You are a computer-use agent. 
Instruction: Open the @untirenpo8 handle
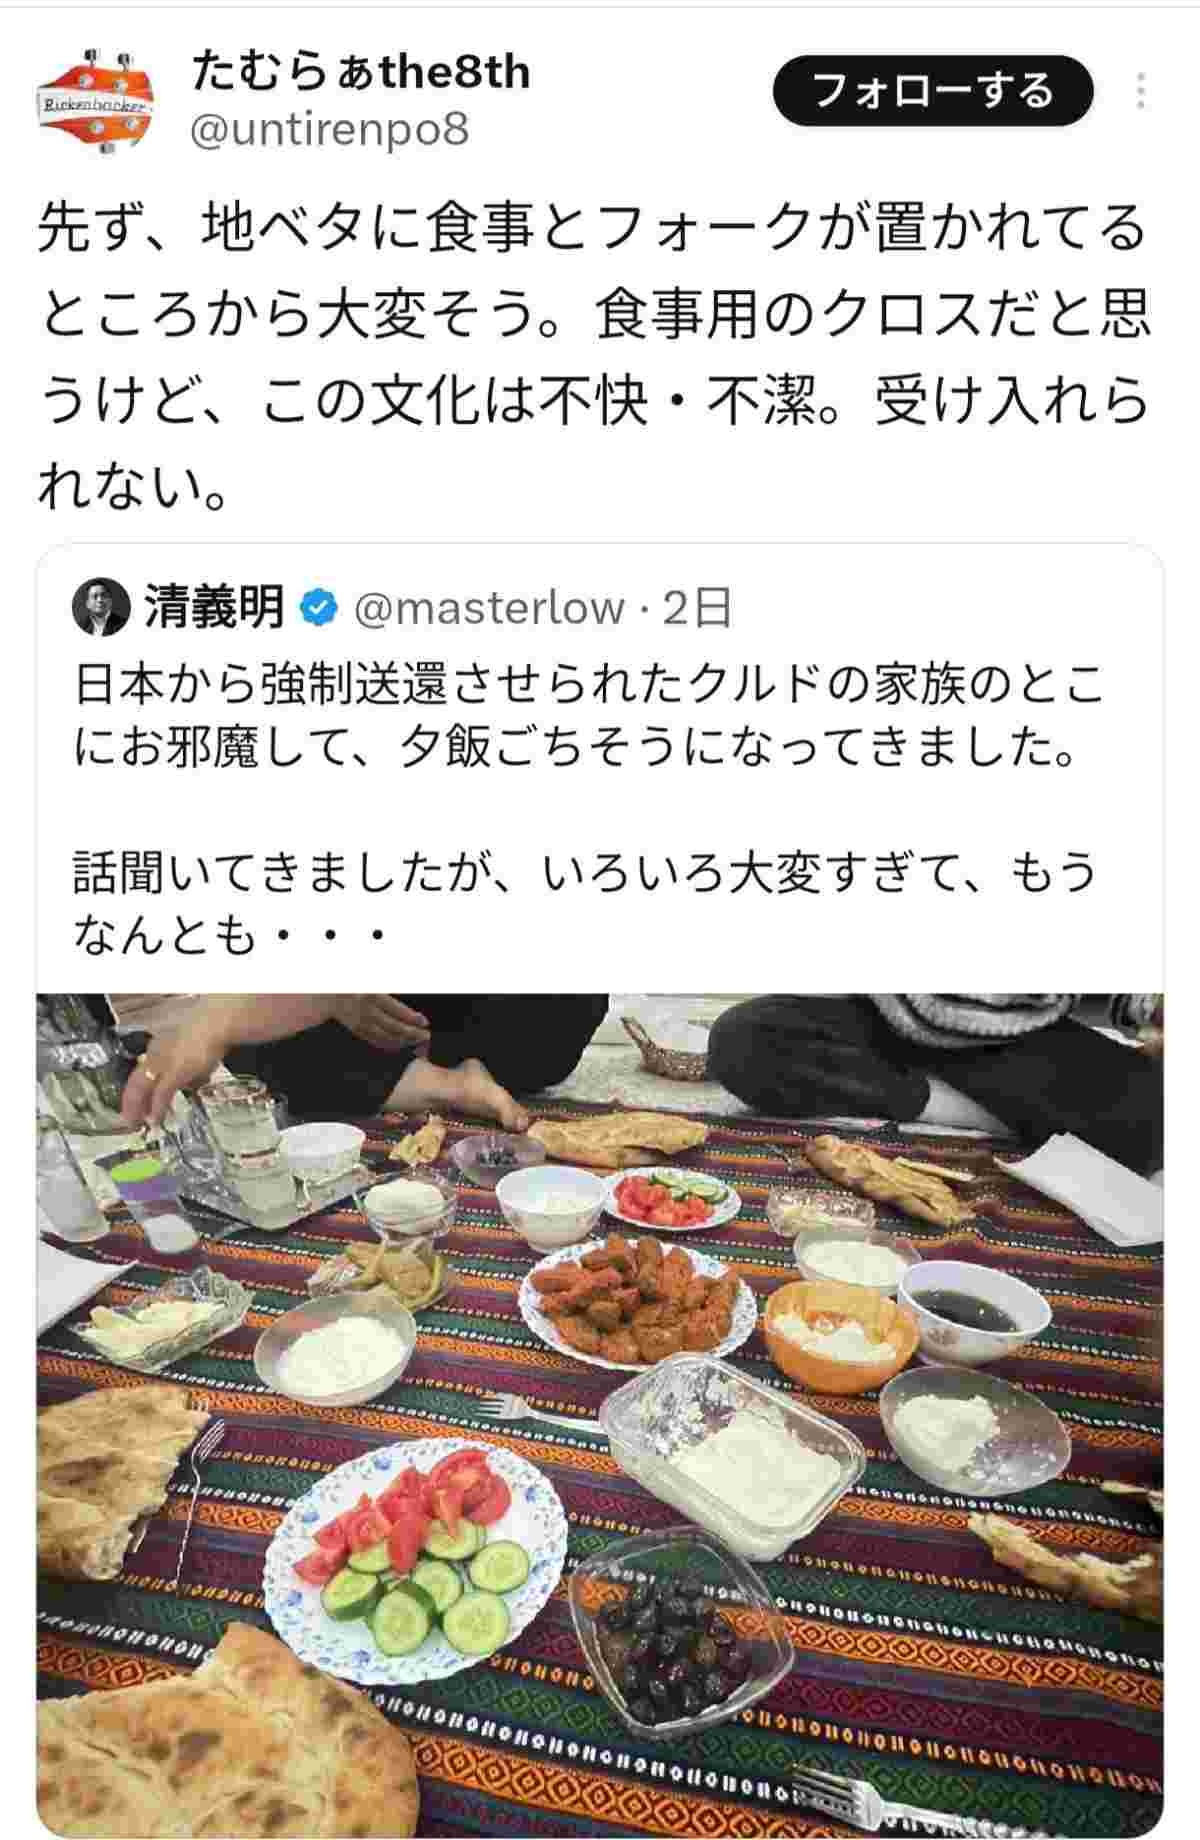click(x=329, y=130)
